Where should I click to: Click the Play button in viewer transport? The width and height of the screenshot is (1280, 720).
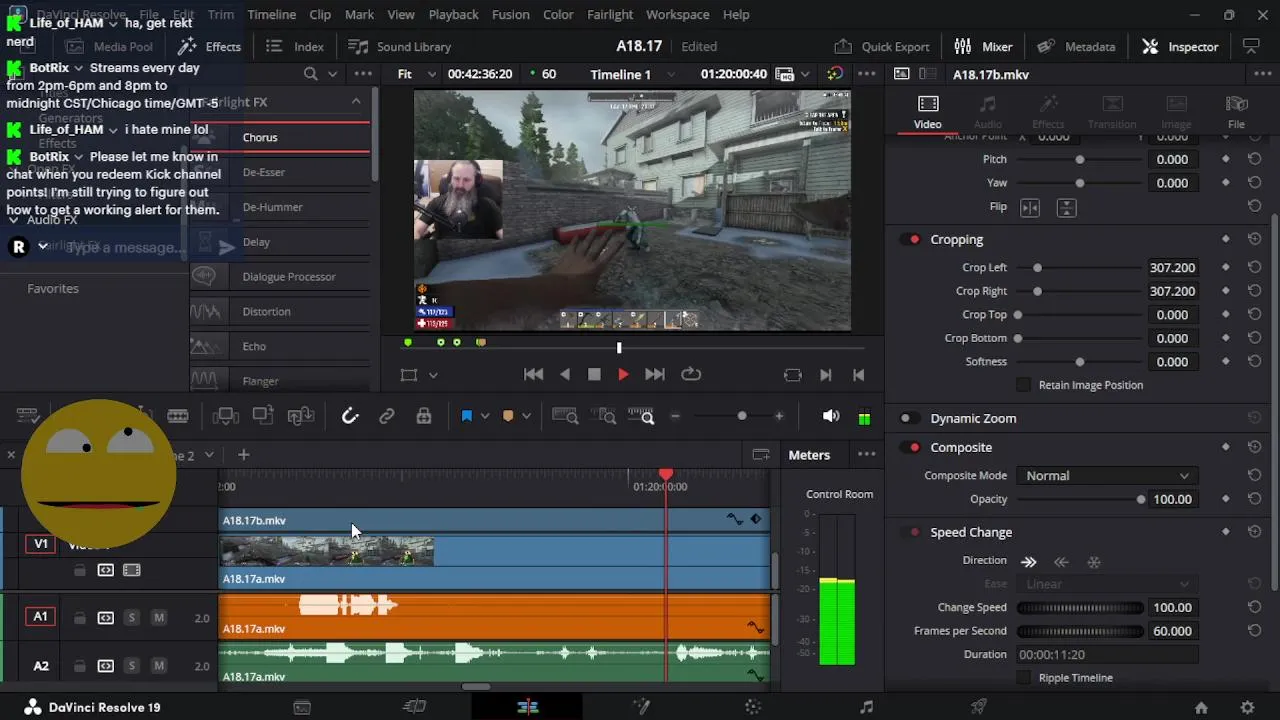point(623,374)
